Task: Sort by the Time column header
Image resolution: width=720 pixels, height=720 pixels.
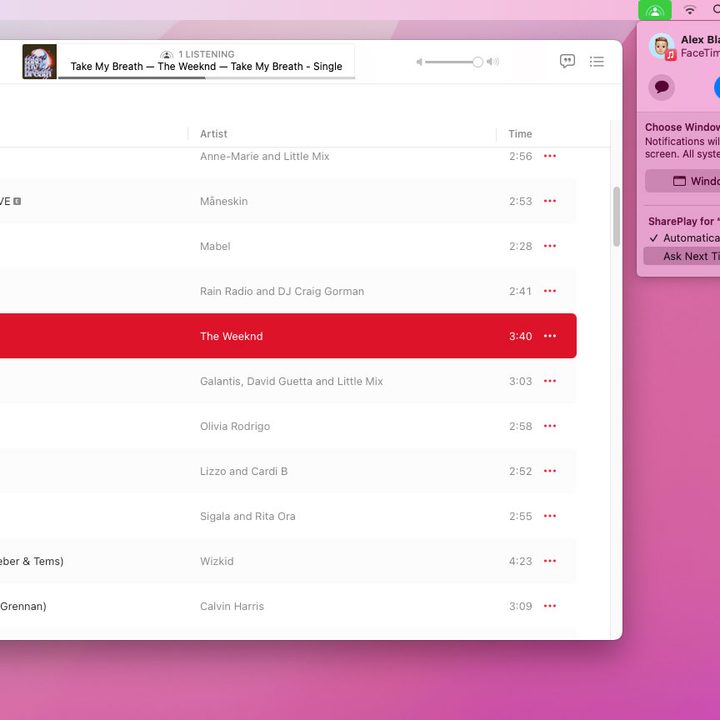Action: point(520,134)
